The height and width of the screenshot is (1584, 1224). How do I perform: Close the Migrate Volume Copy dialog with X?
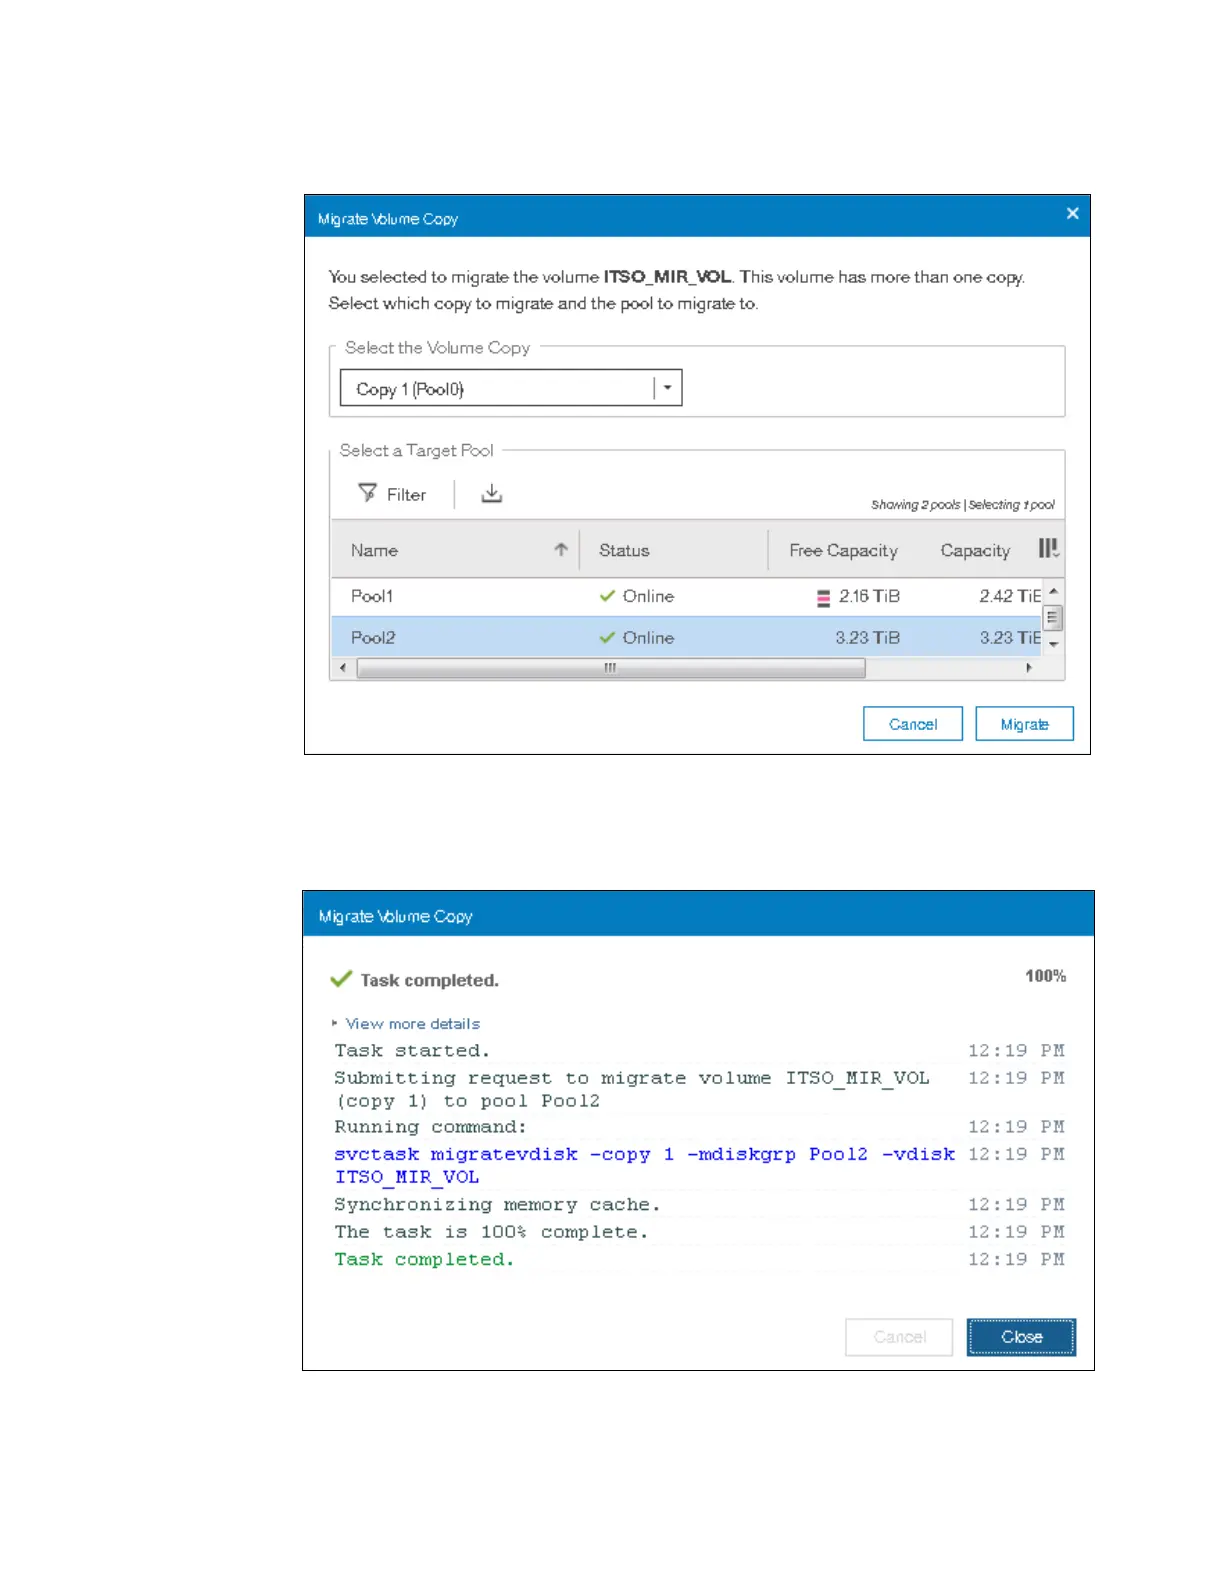coord(1072,213)
